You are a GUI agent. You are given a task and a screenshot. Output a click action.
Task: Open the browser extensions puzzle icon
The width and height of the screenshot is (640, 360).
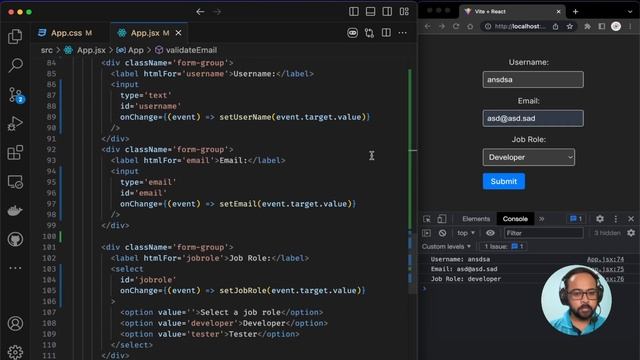(587, 27)
